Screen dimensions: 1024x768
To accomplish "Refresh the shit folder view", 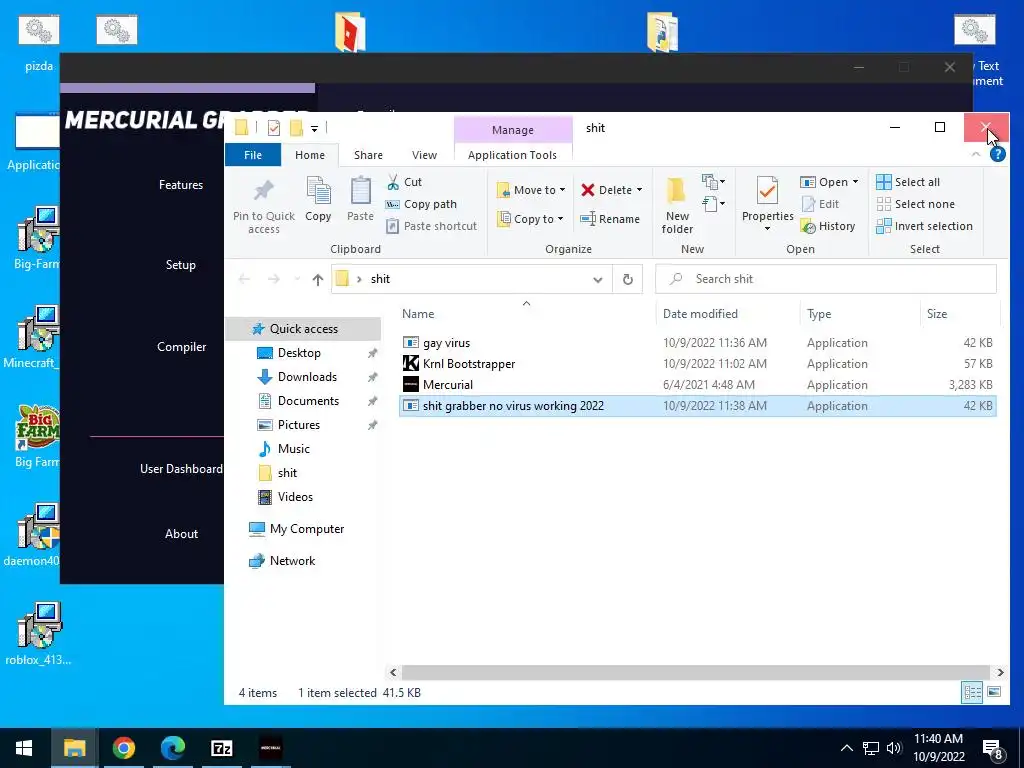I will pos(628,280).
